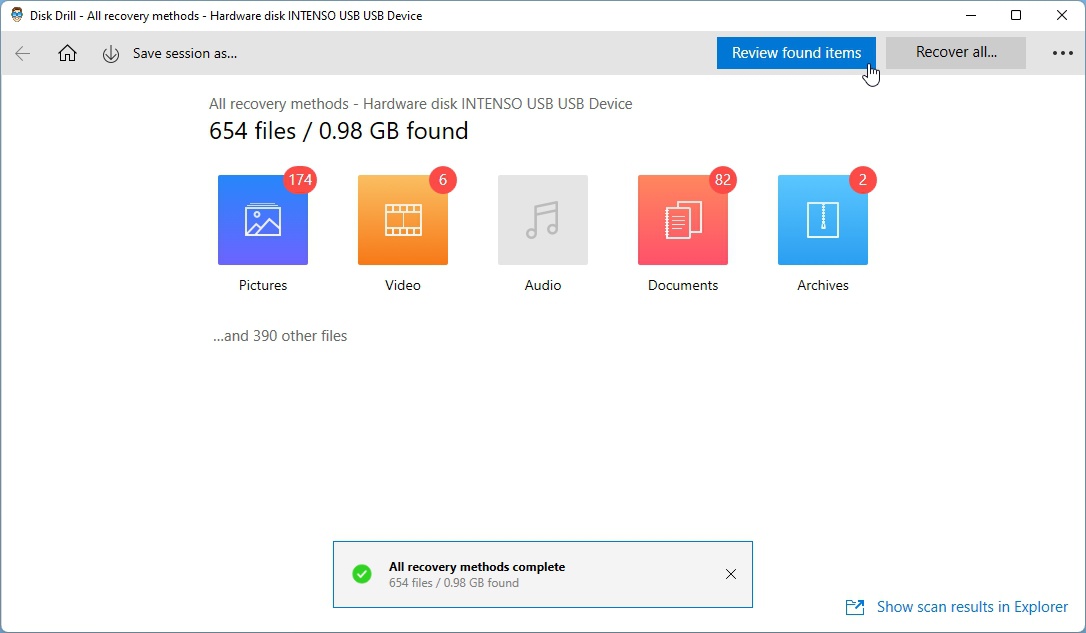The height and width of the screenshot is (633, 1086).
Task: Click the open-in-Explorer arrow icon
Action: point(855,607)
